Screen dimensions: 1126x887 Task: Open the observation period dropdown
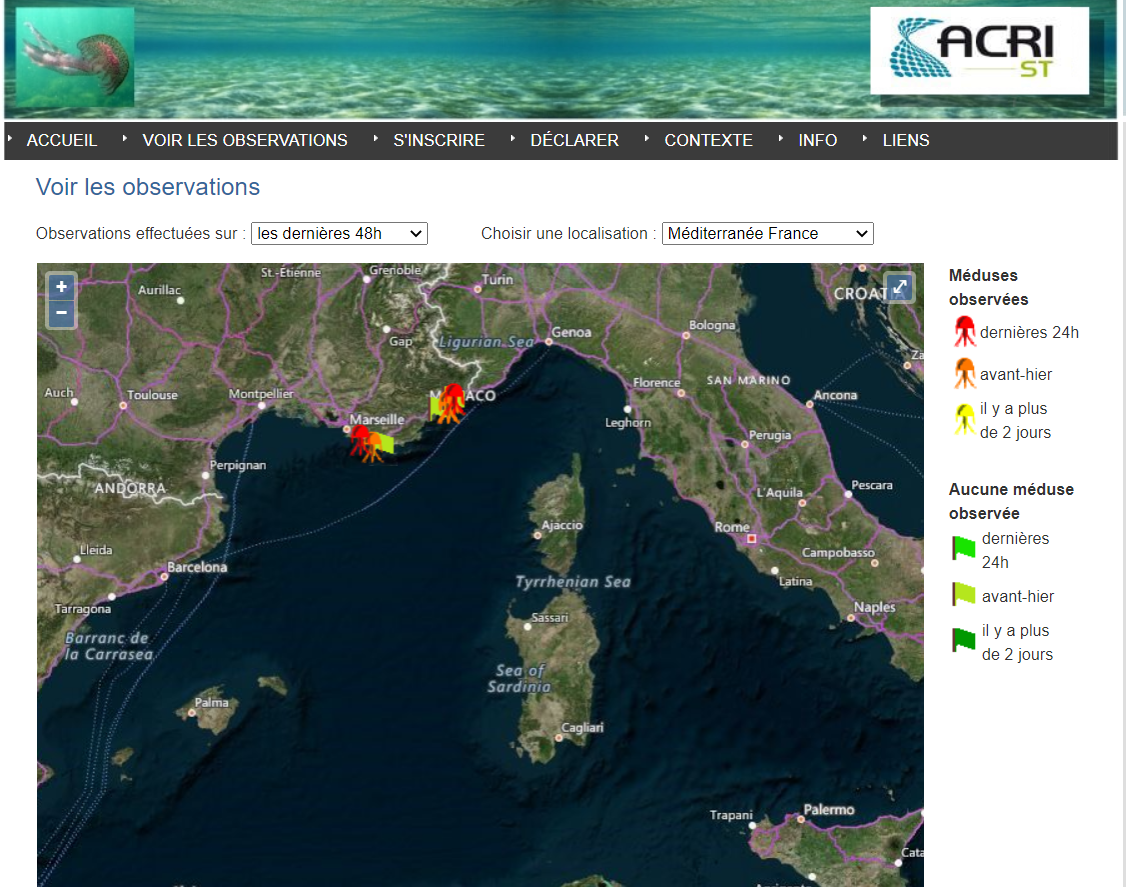point(339,233)
